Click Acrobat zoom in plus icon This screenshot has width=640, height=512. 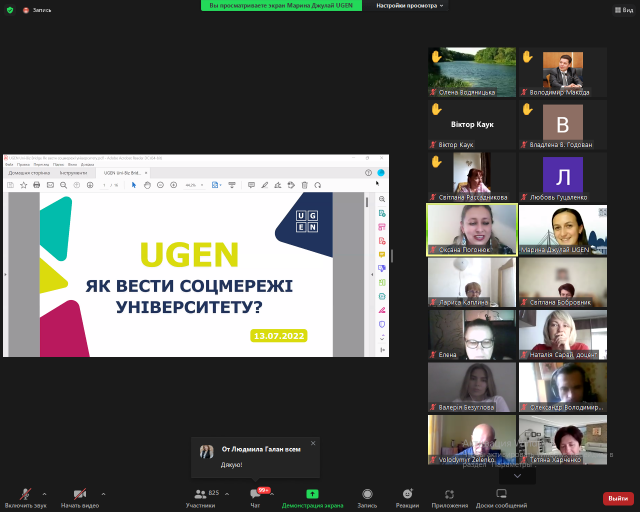click(173, 185)
